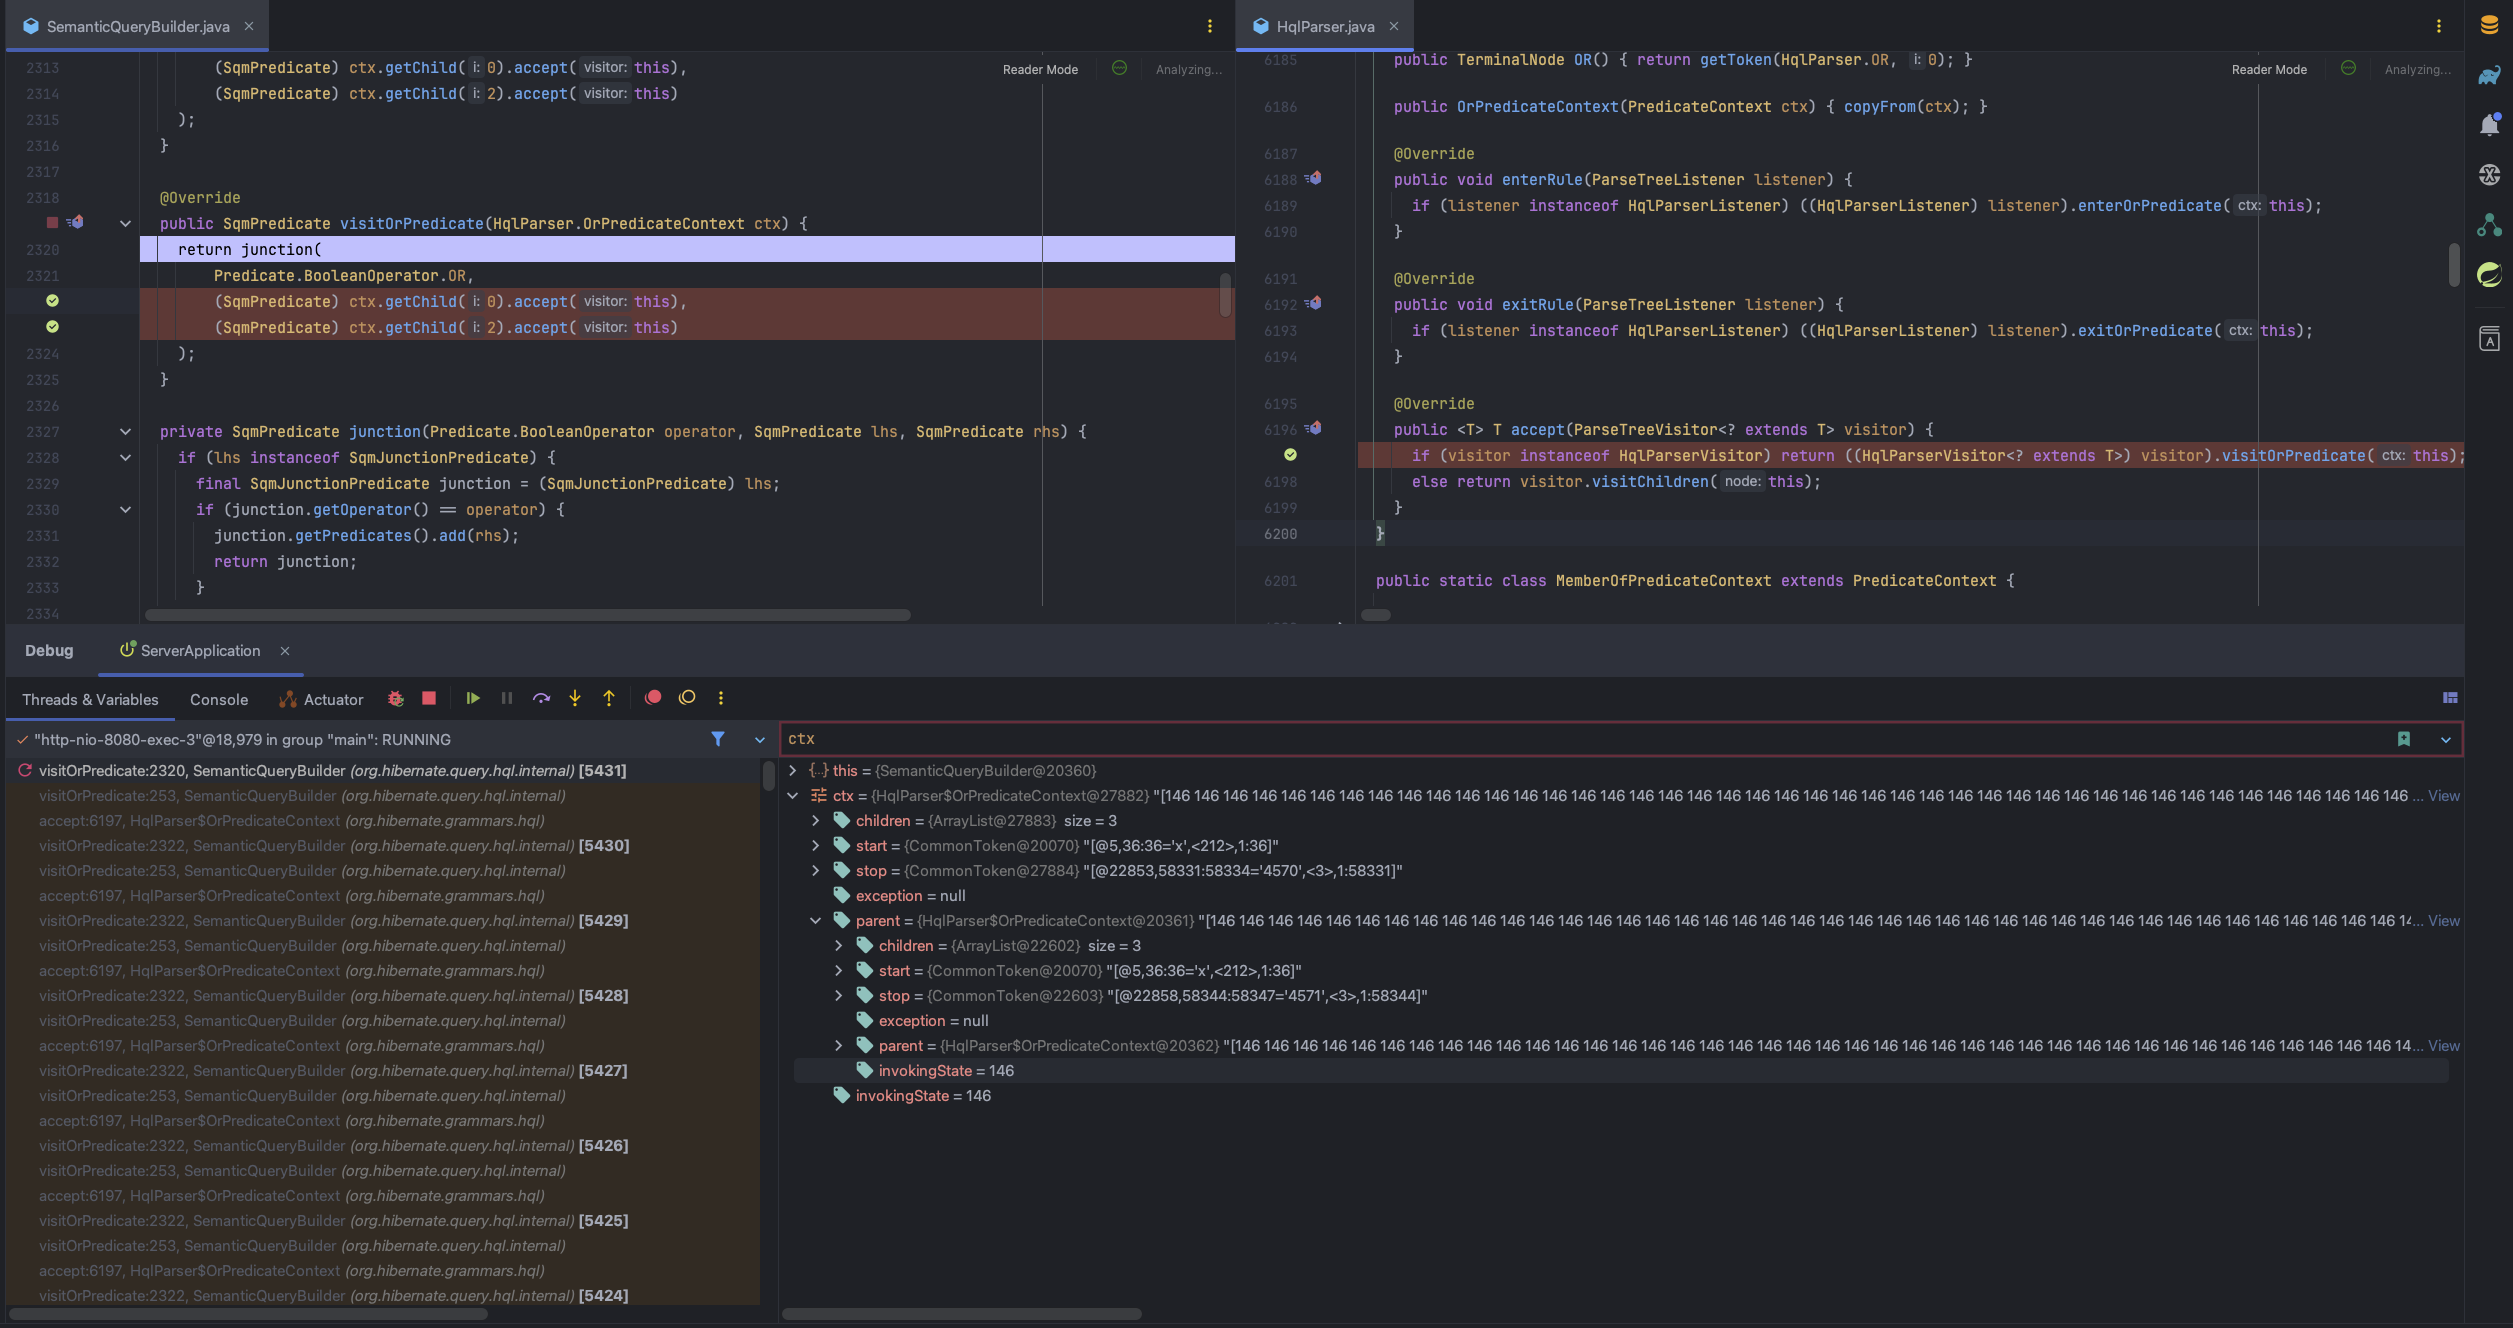Expand ctx children ArrayList@27883

point(816,820)
